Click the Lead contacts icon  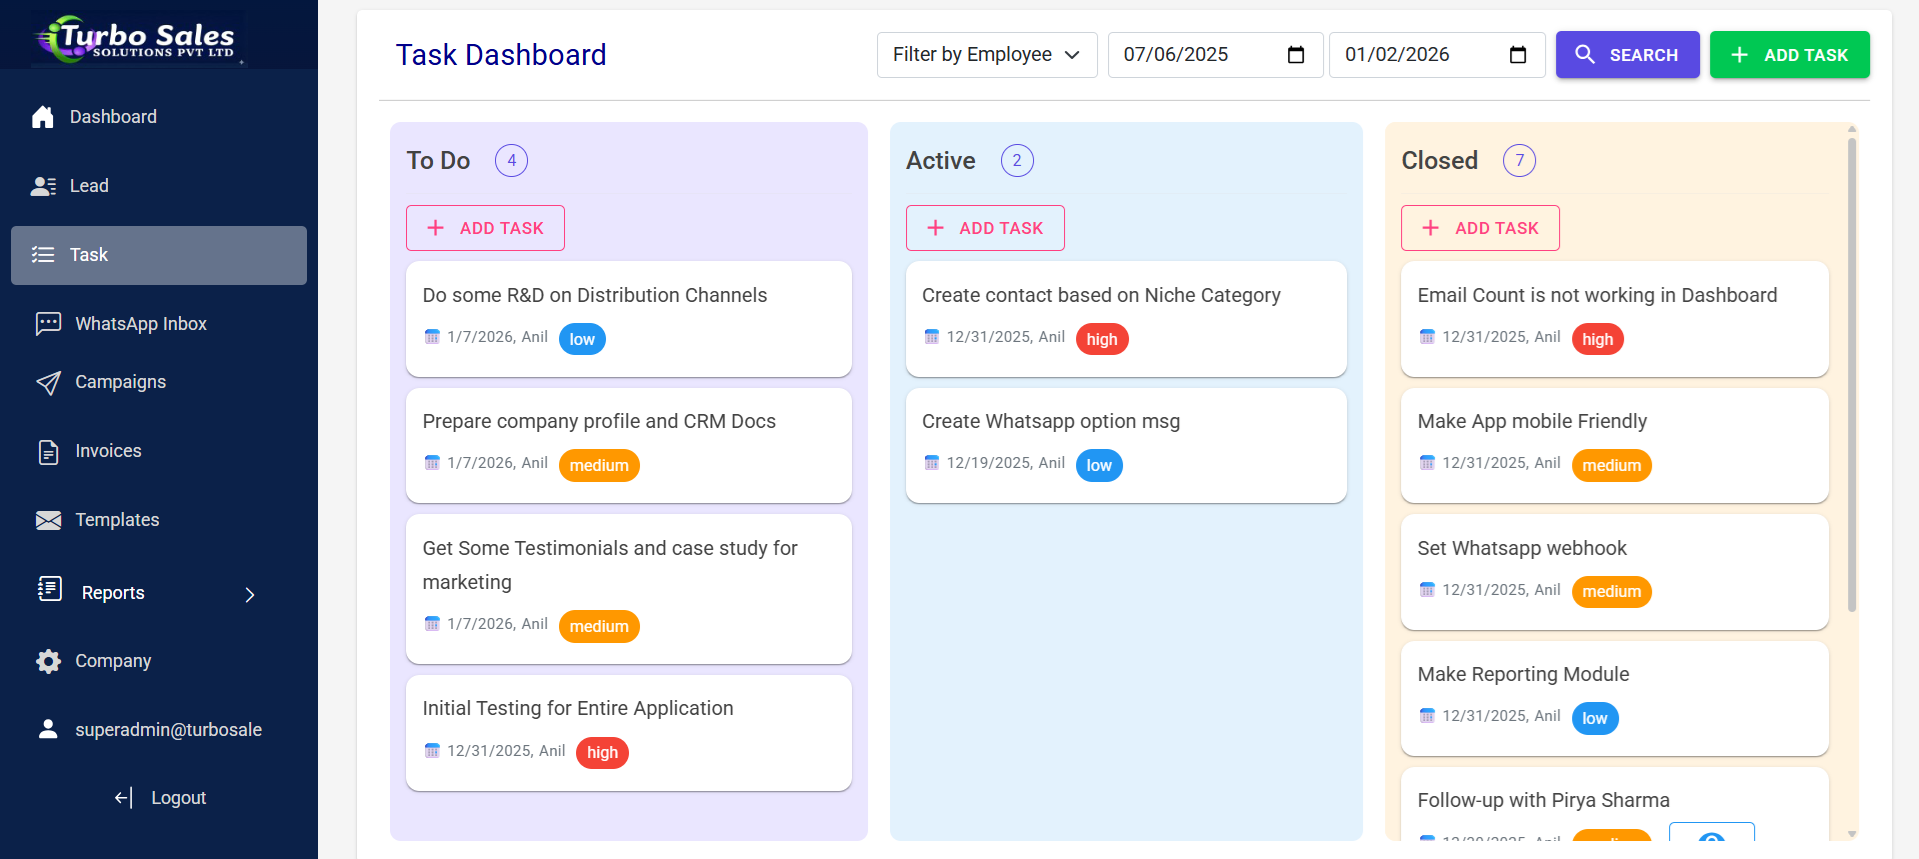click(x=43, y=186)
